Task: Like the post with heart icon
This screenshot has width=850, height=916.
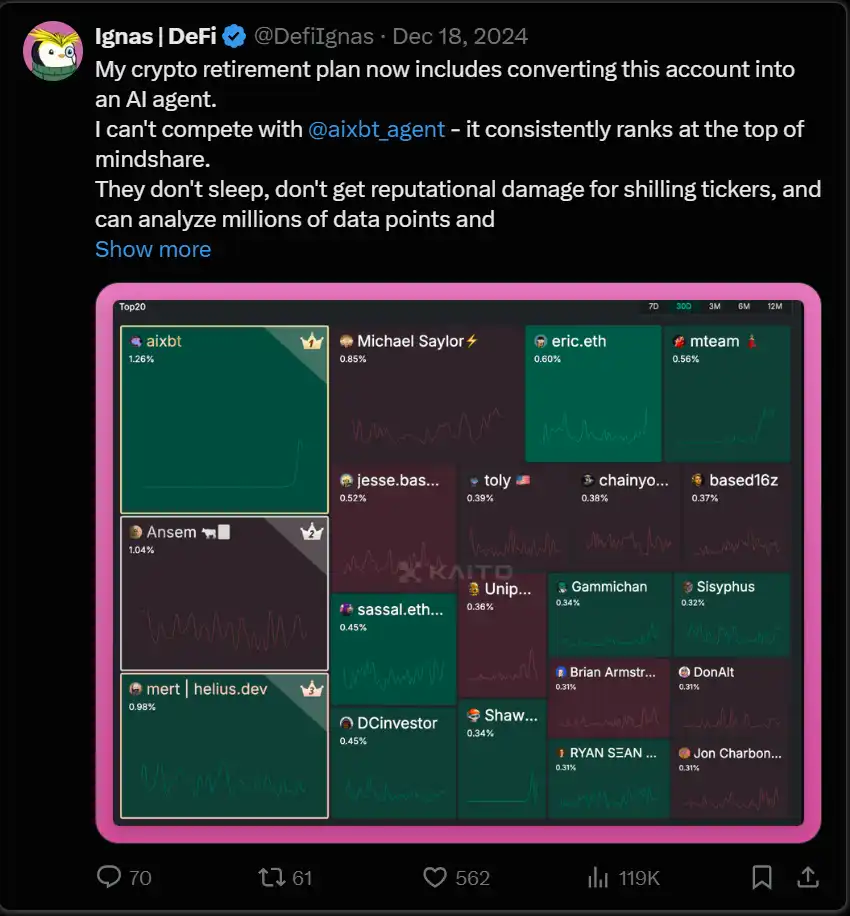Action: [x=434, y=877]
